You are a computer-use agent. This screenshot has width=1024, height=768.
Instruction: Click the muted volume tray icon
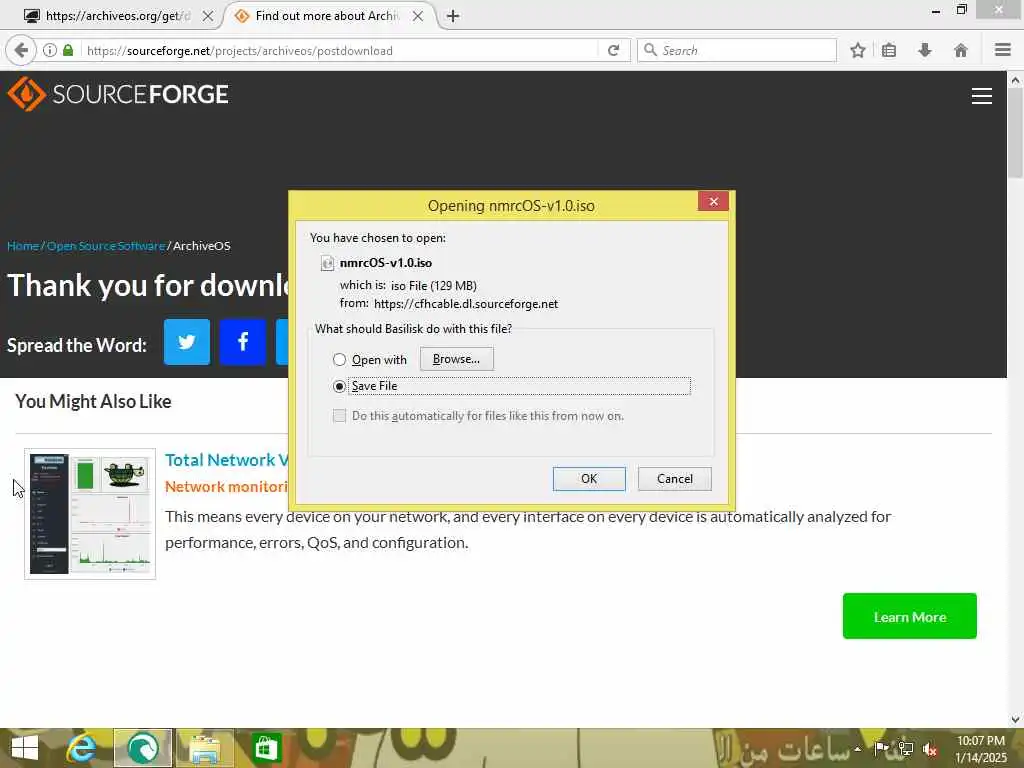(x=930, y=750)
